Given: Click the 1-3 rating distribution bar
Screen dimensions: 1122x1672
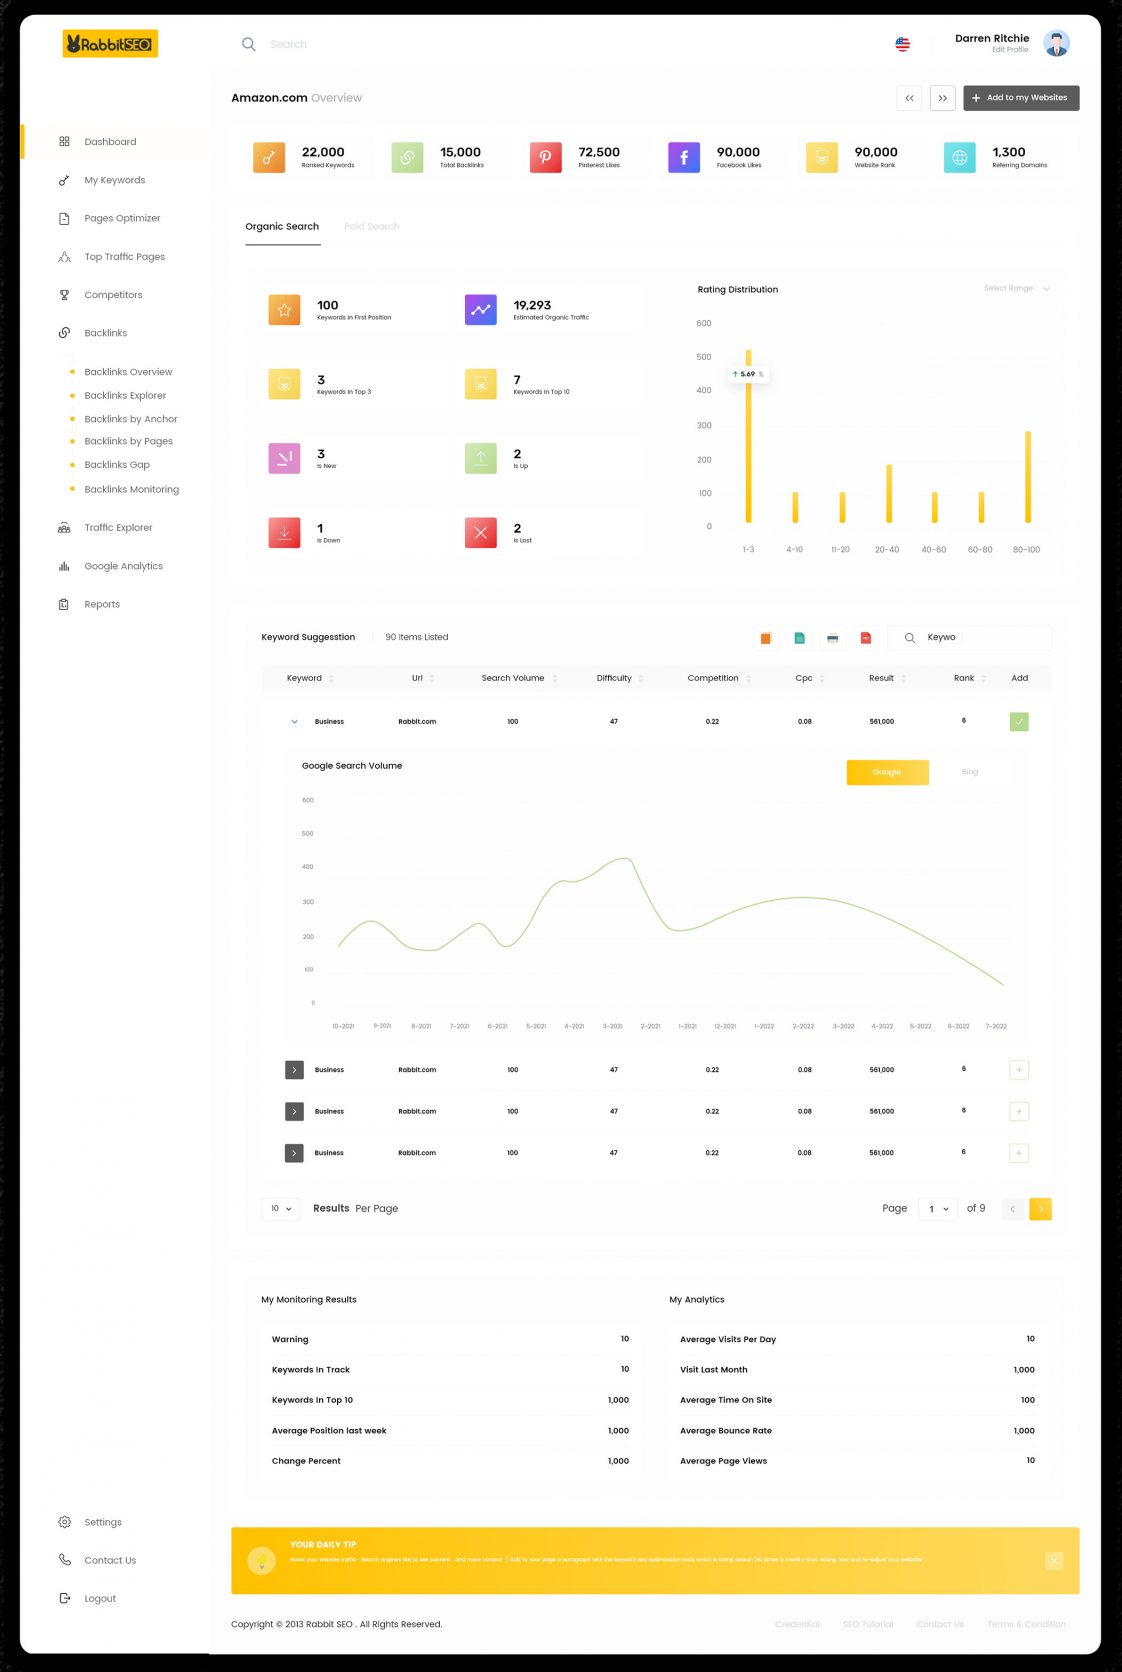Looking at the screenshot, I should pyautogui.click(x=748, y=436).
